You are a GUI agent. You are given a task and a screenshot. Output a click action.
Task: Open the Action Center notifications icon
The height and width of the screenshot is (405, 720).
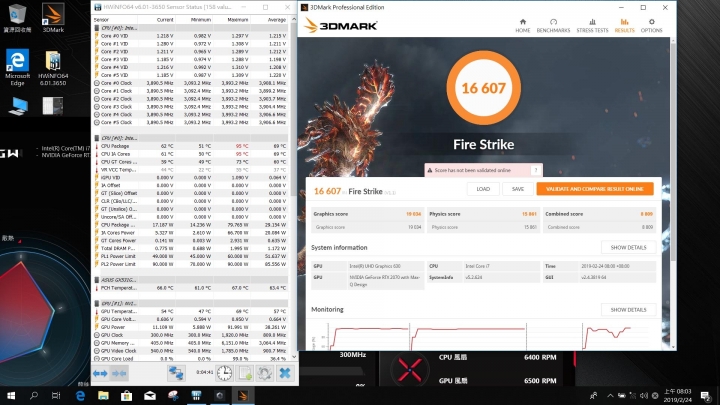click(x=706, y=395)
